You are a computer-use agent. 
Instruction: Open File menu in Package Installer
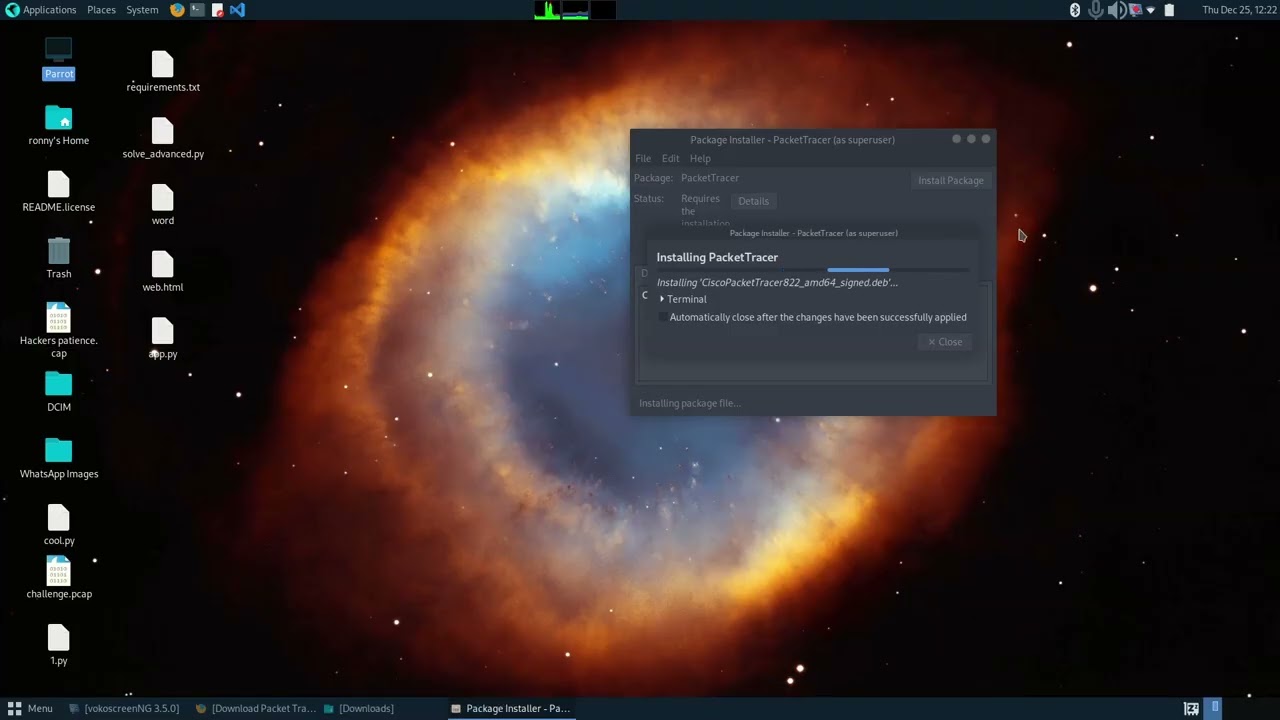tap(643, 158)
